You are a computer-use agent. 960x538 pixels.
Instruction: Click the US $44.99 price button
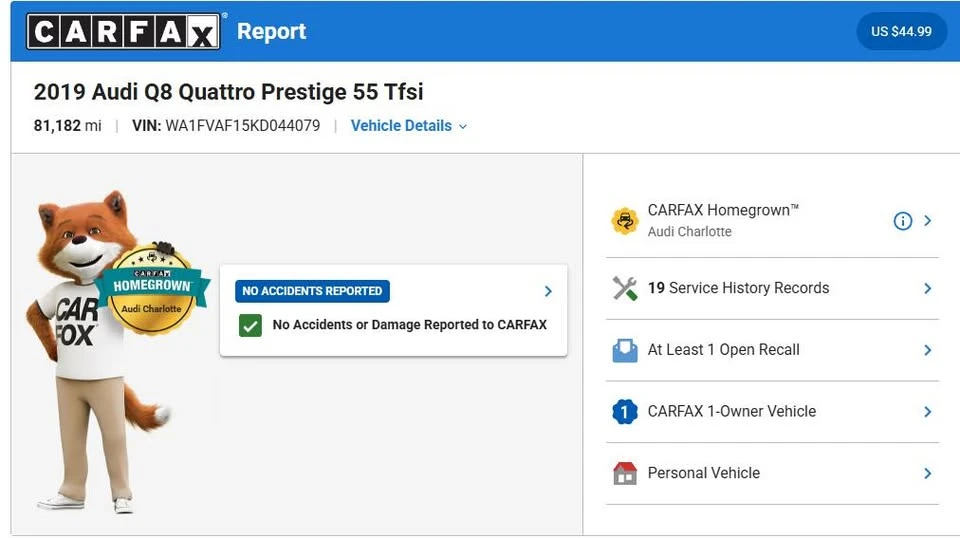click(x=901, y=31)
